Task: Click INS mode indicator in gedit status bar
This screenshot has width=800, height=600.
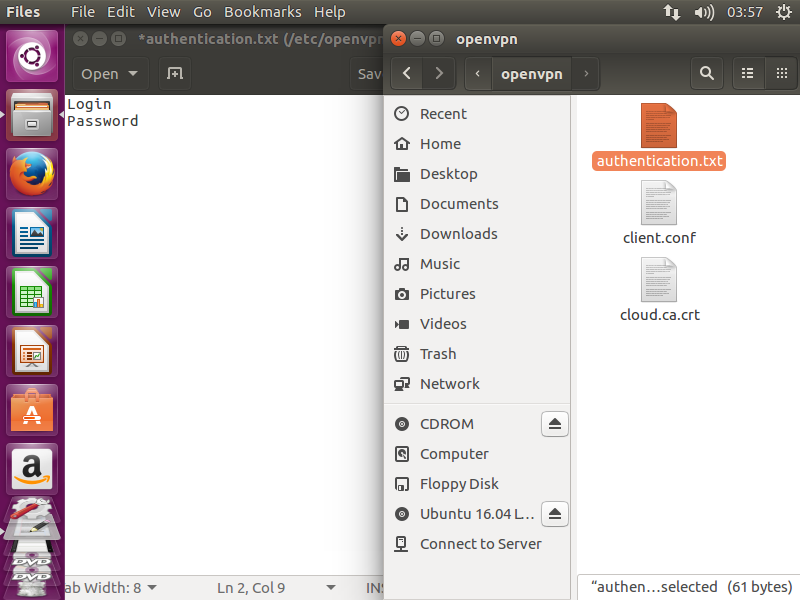Action: [374, 588]
